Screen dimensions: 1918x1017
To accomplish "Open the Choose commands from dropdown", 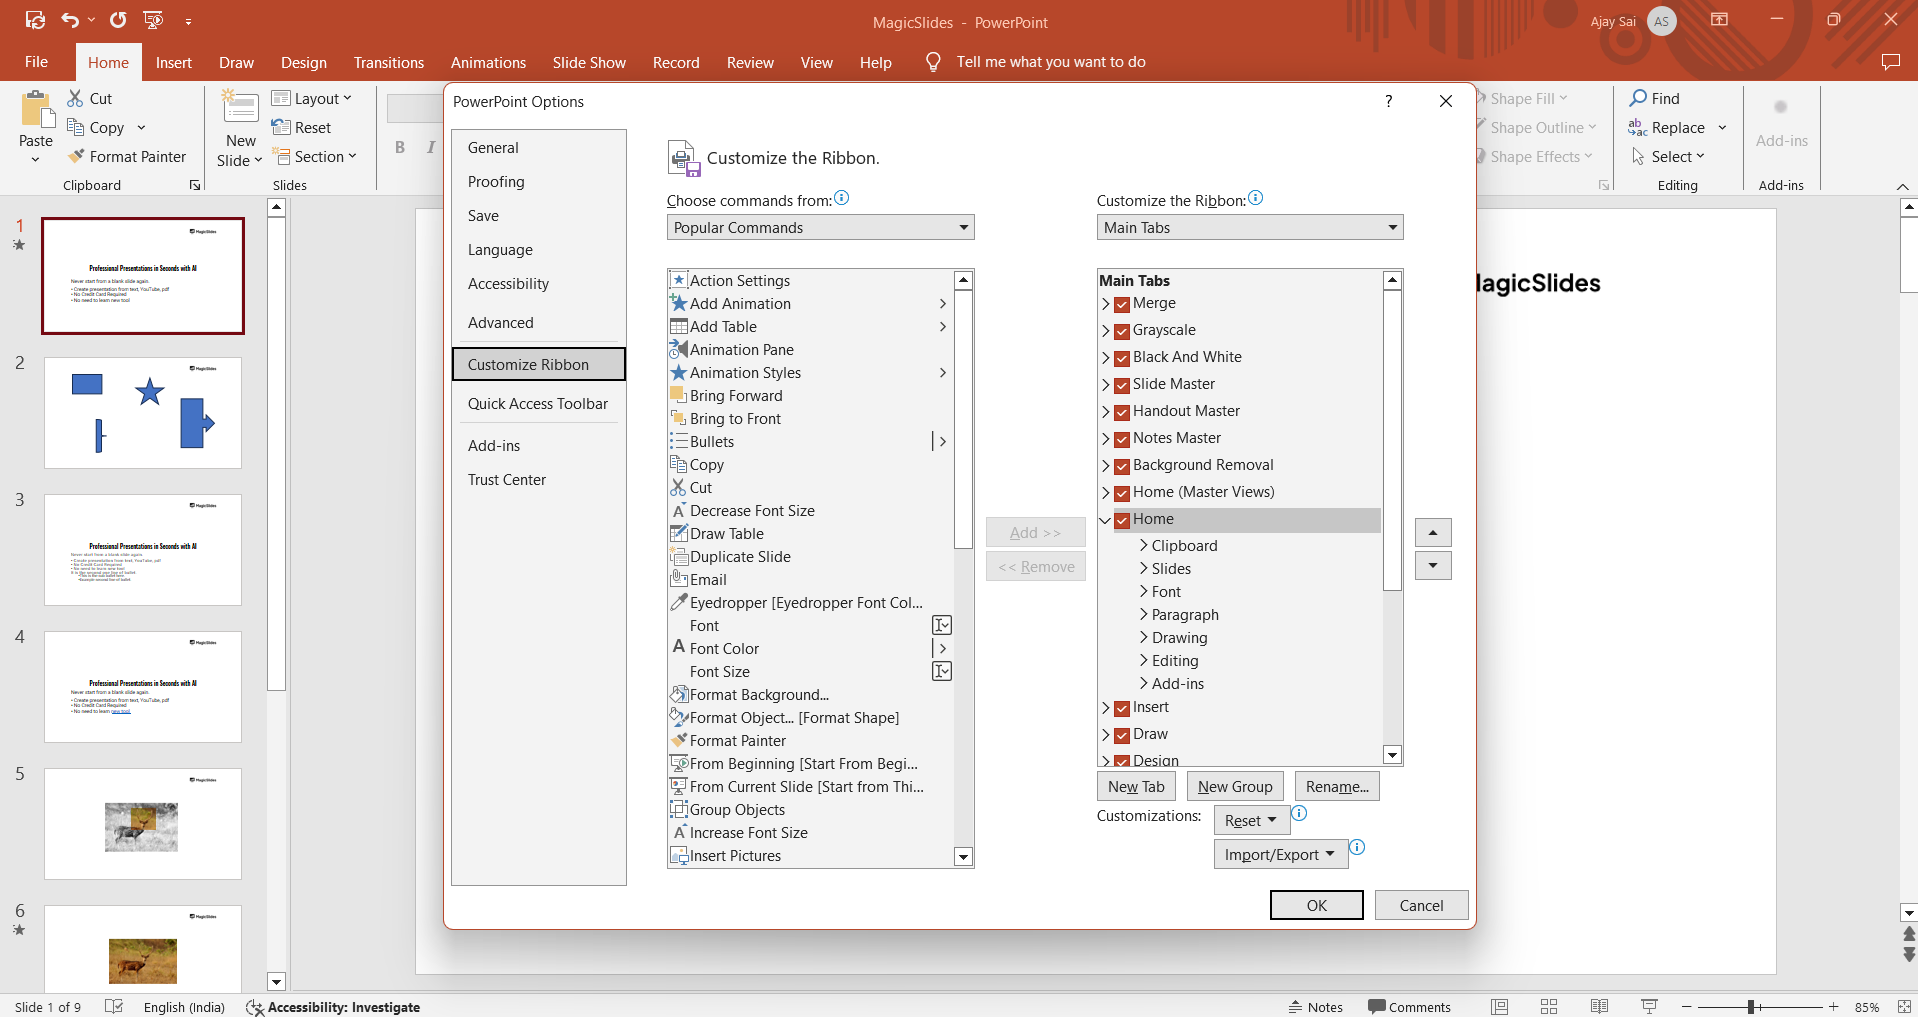I will [x=820, y=227].
